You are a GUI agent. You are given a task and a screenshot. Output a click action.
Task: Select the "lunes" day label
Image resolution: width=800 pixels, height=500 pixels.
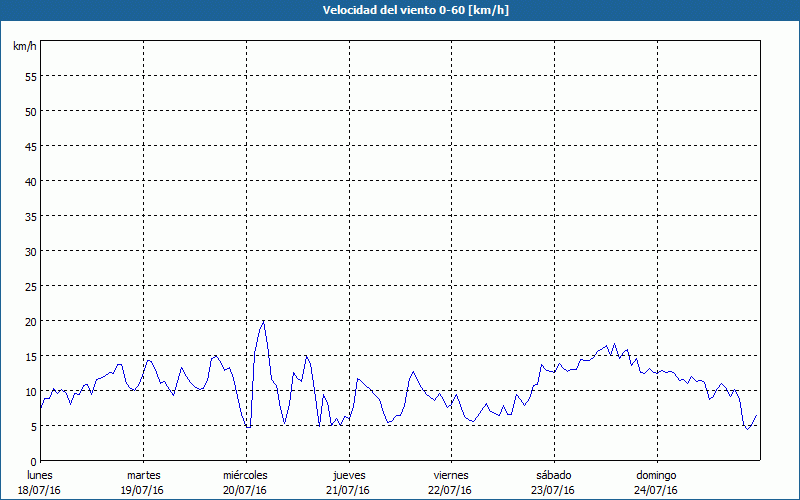click(x=40, y=475)
